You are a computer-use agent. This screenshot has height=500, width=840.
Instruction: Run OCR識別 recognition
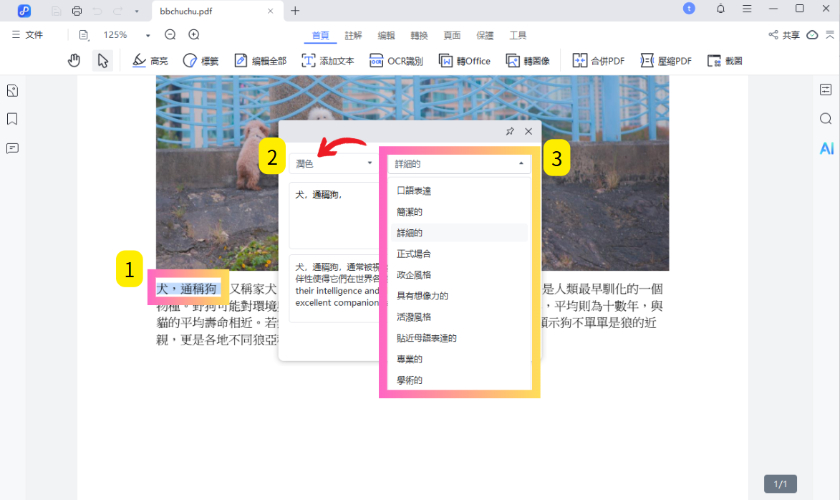coord(396,61)
